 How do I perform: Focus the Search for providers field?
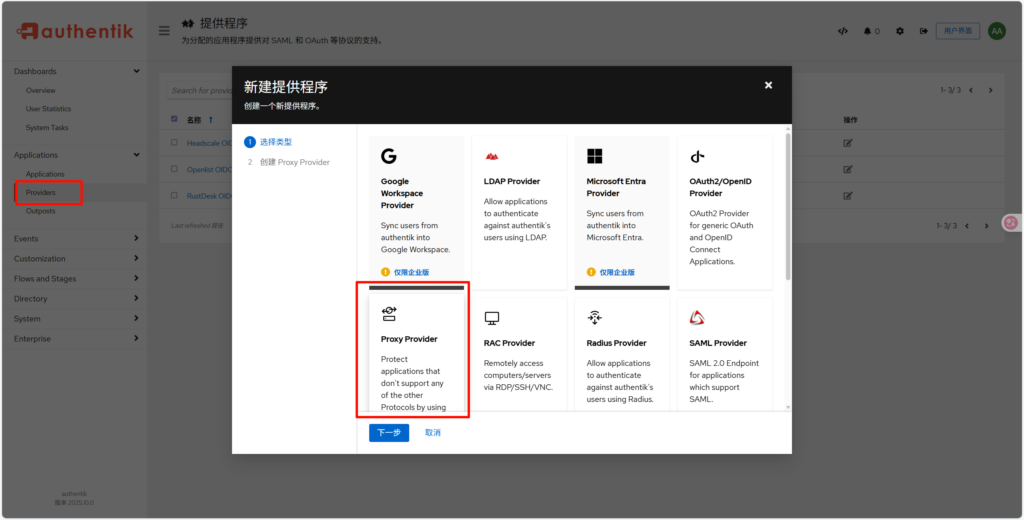click(199, 90)
